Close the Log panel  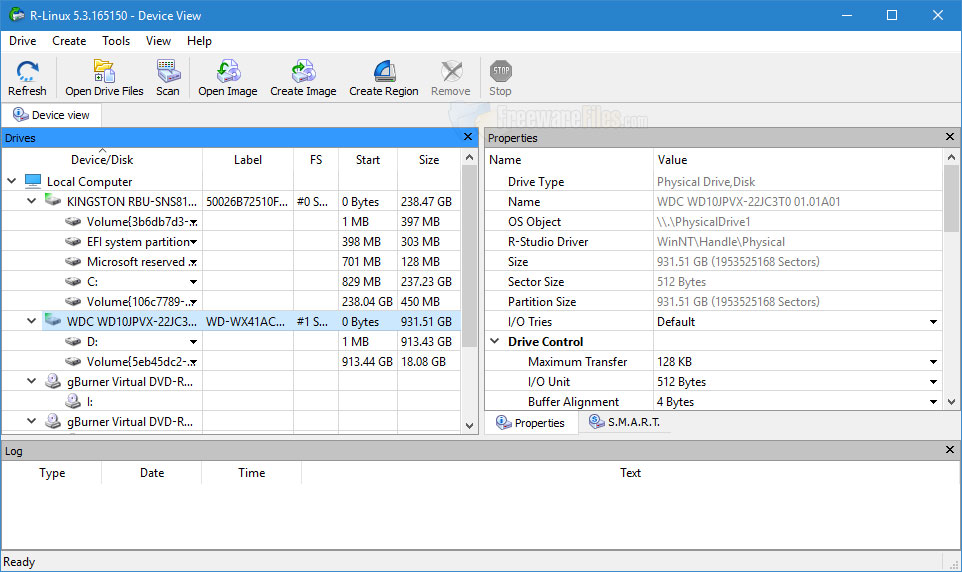point(950,450)
